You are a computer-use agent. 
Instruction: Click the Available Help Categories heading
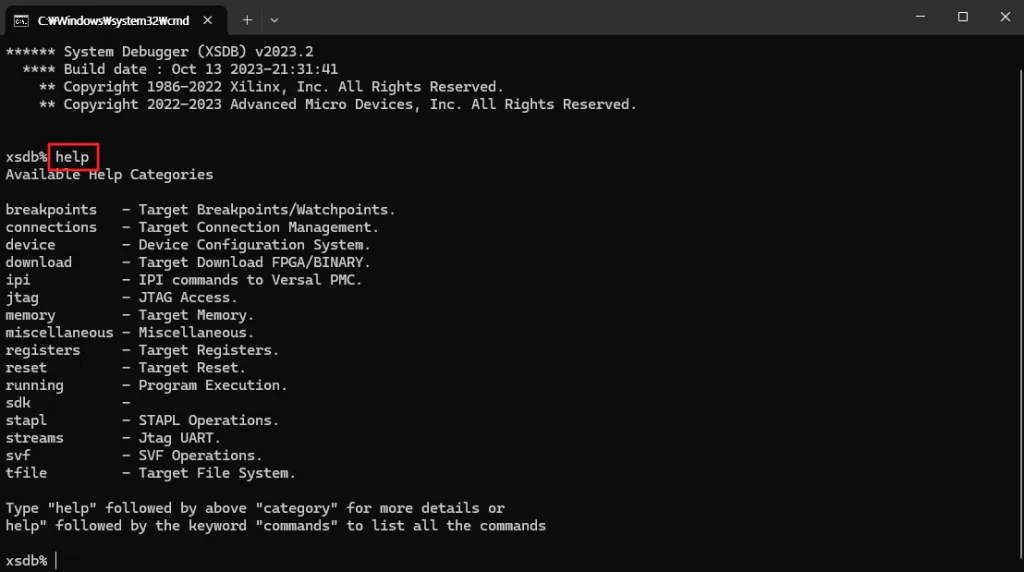pyautogui.click(x=109, y=174)
